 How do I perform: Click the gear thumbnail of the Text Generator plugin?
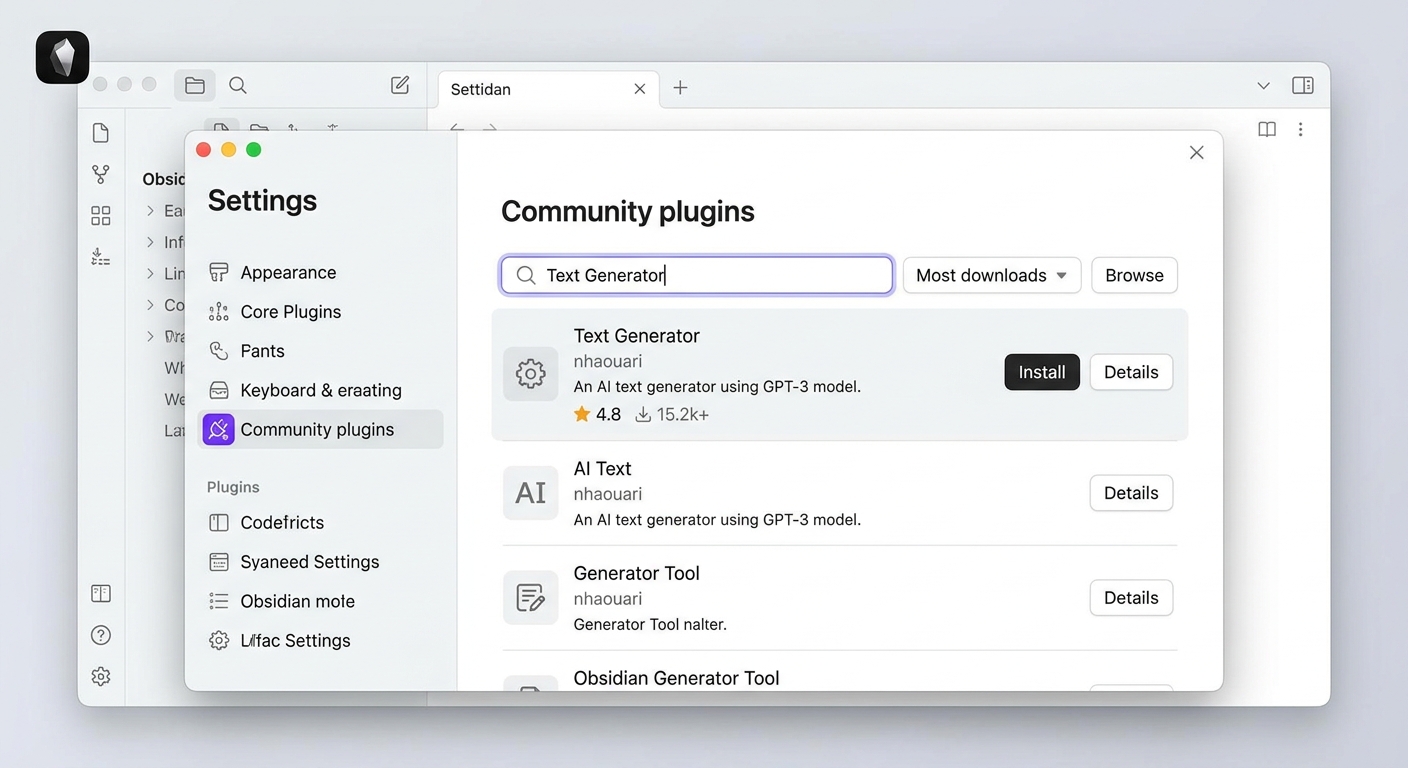(530, 374)
